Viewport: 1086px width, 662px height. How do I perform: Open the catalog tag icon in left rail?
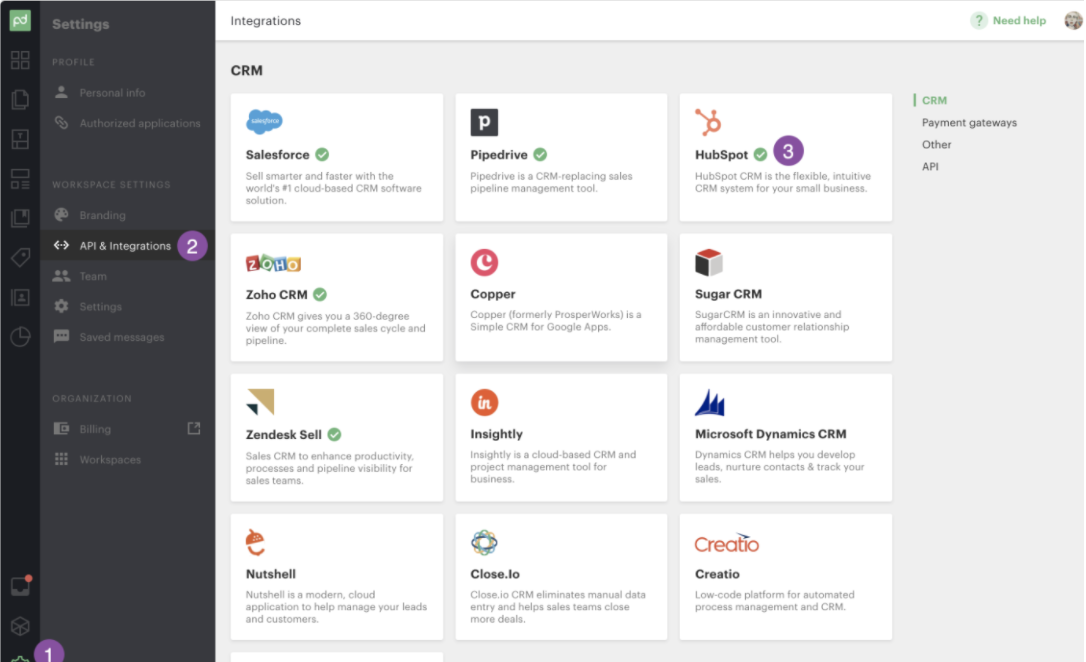click(x=20, y=258)
